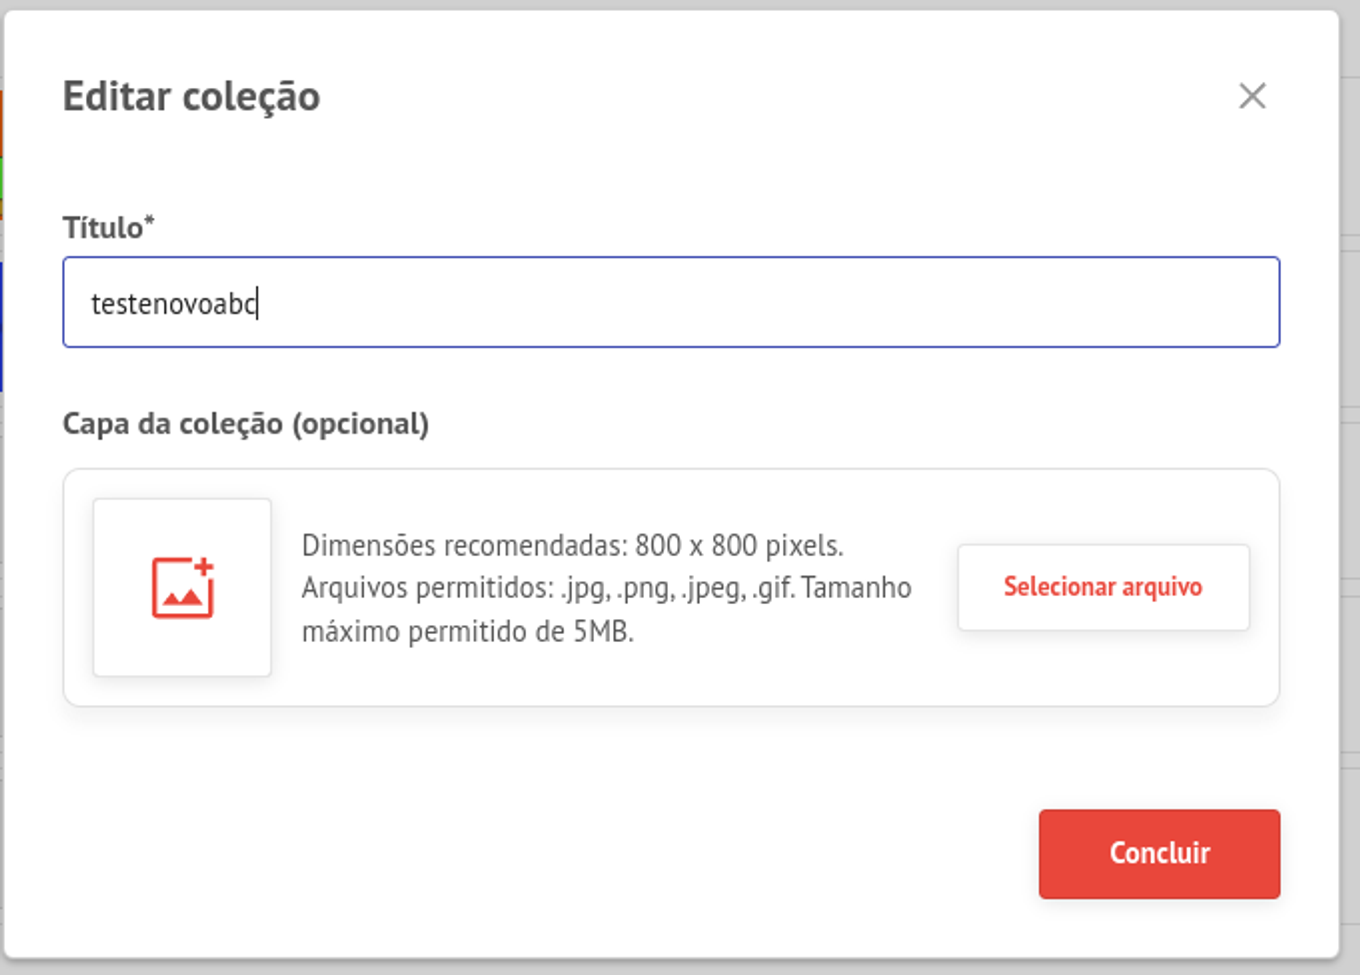Click the green strip behind the dialog
This screenshot has width=1360, height=975.
click(1, 179)
